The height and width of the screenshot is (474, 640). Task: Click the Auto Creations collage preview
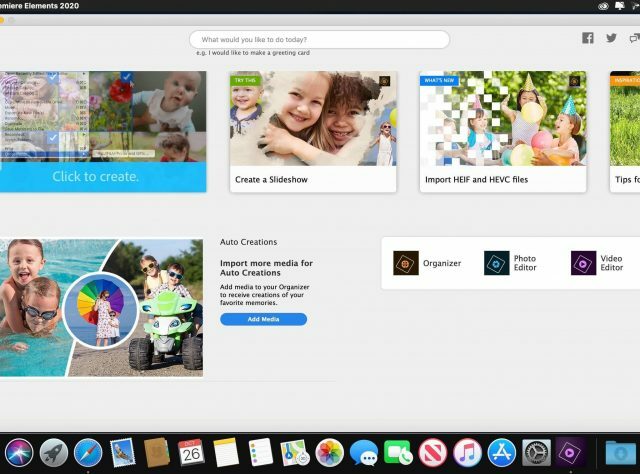coord(100,307)
